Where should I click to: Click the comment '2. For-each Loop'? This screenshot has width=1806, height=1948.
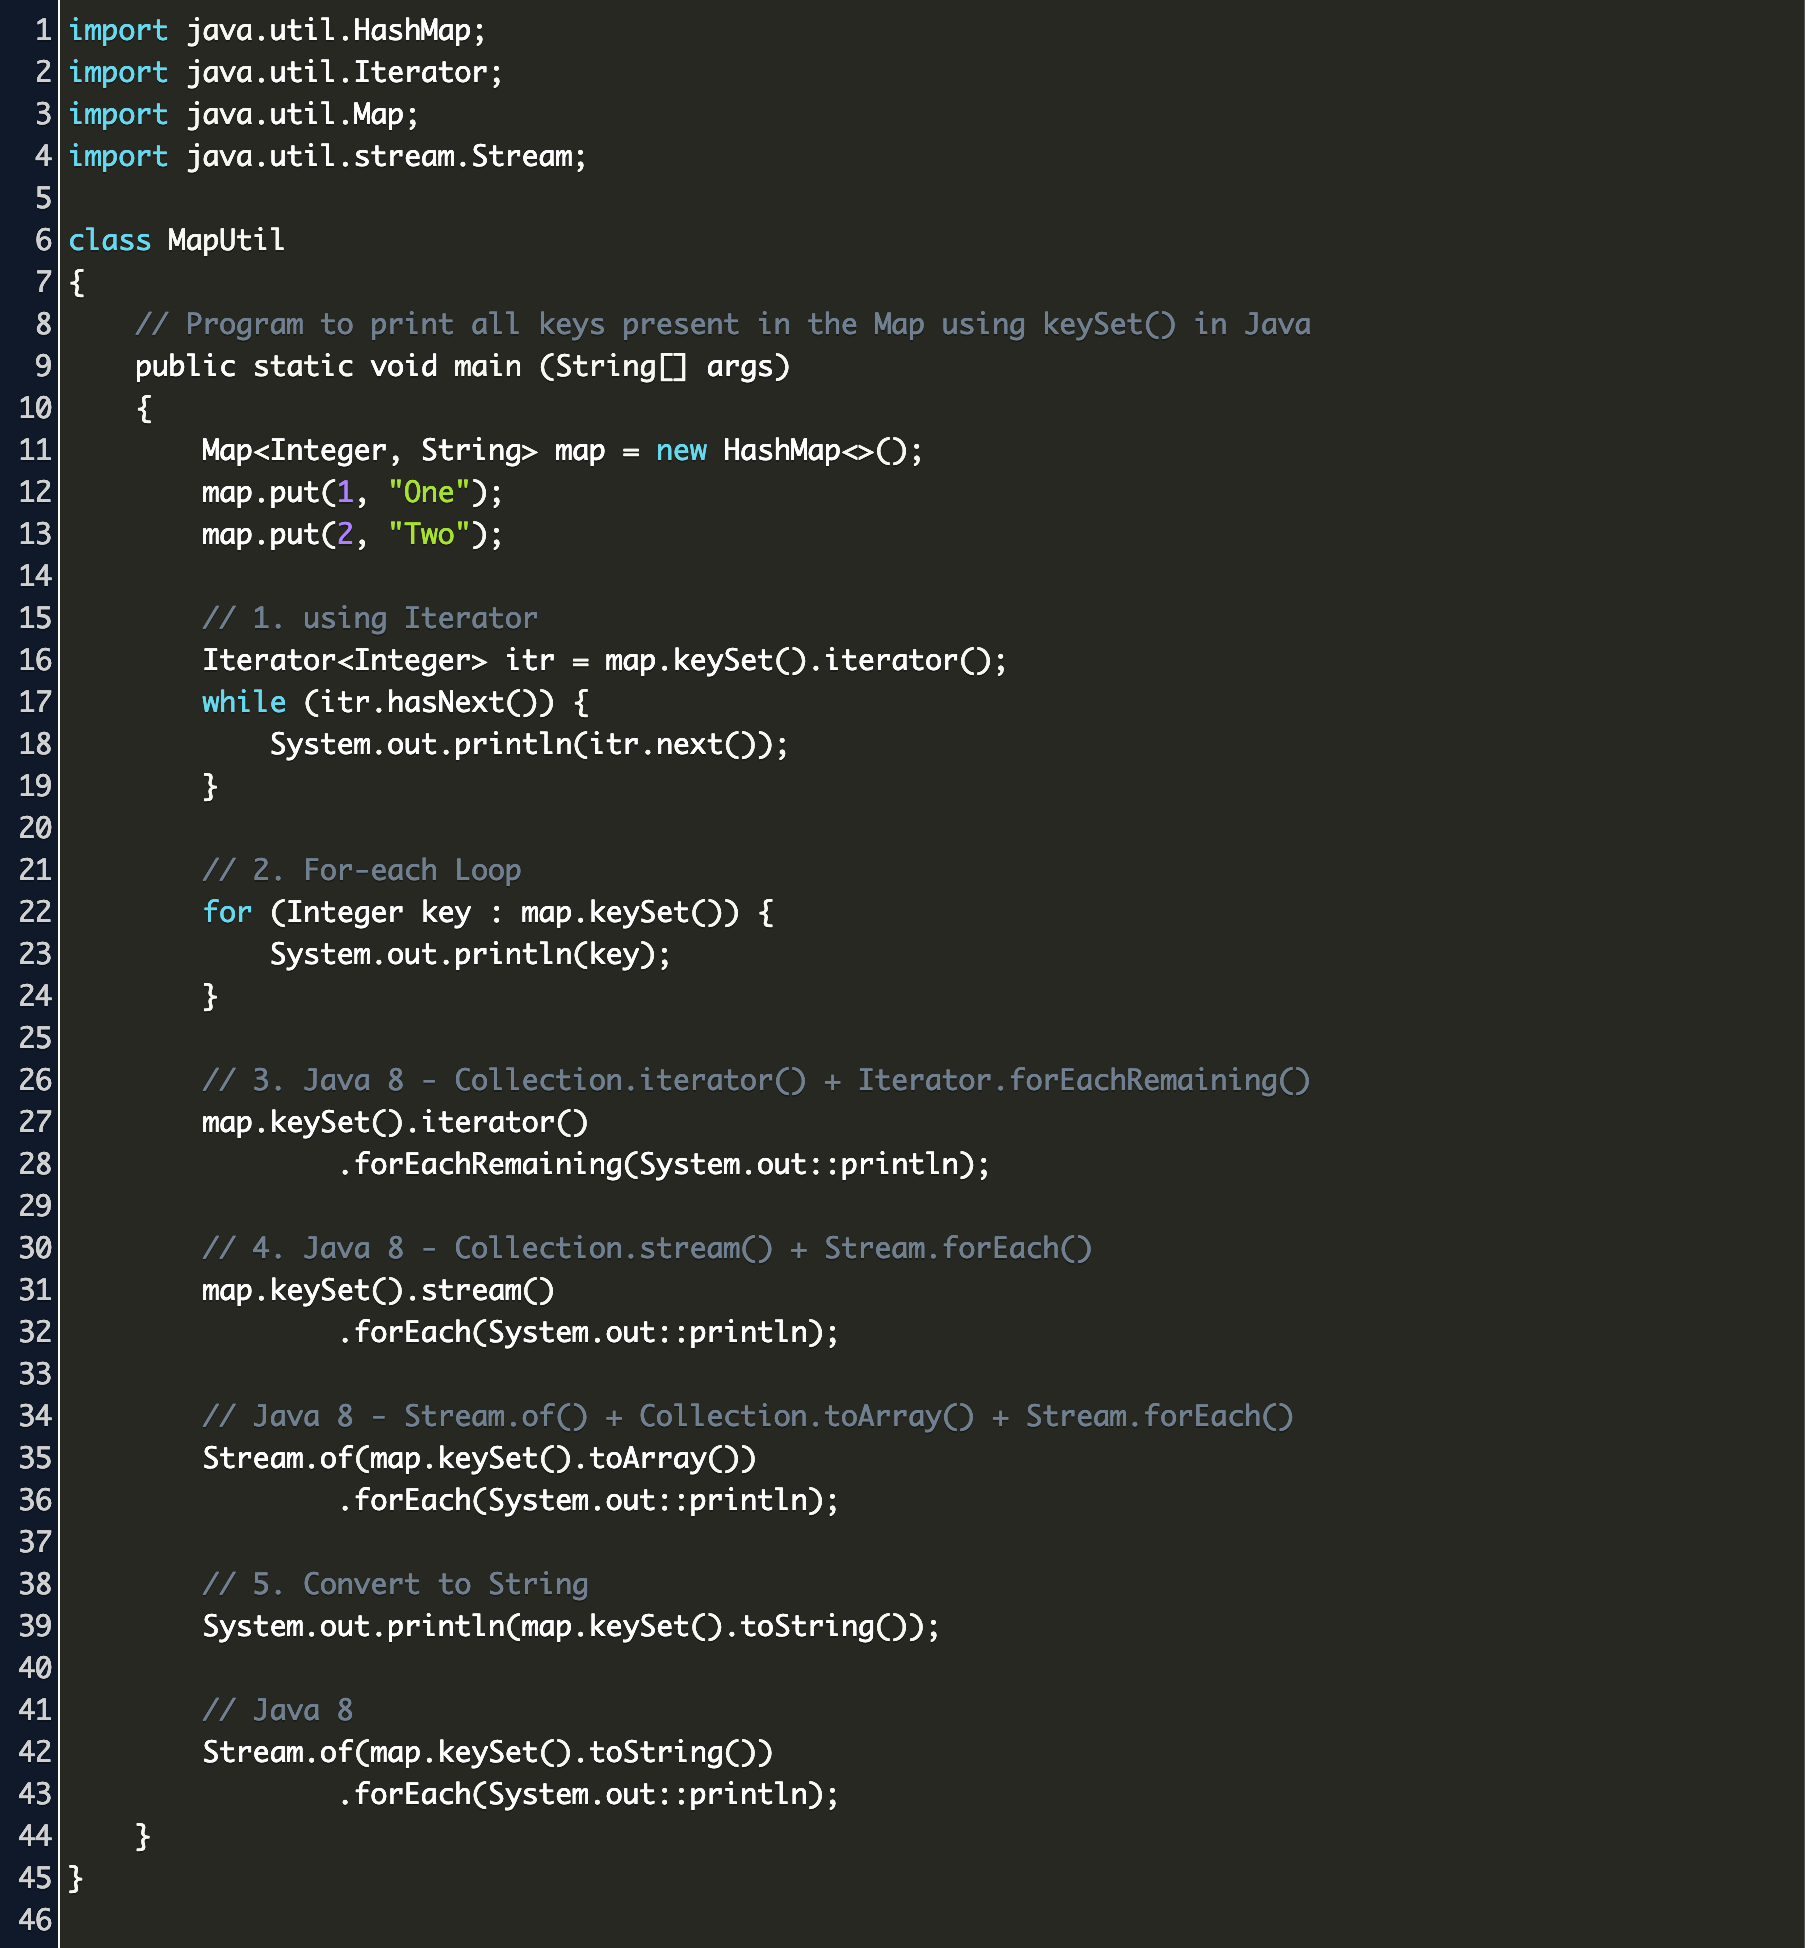361,870
